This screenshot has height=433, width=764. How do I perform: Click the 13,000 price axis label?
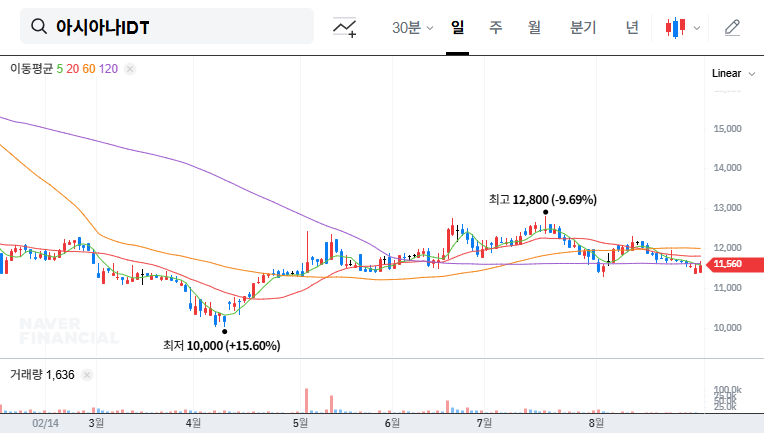(727, 208)
